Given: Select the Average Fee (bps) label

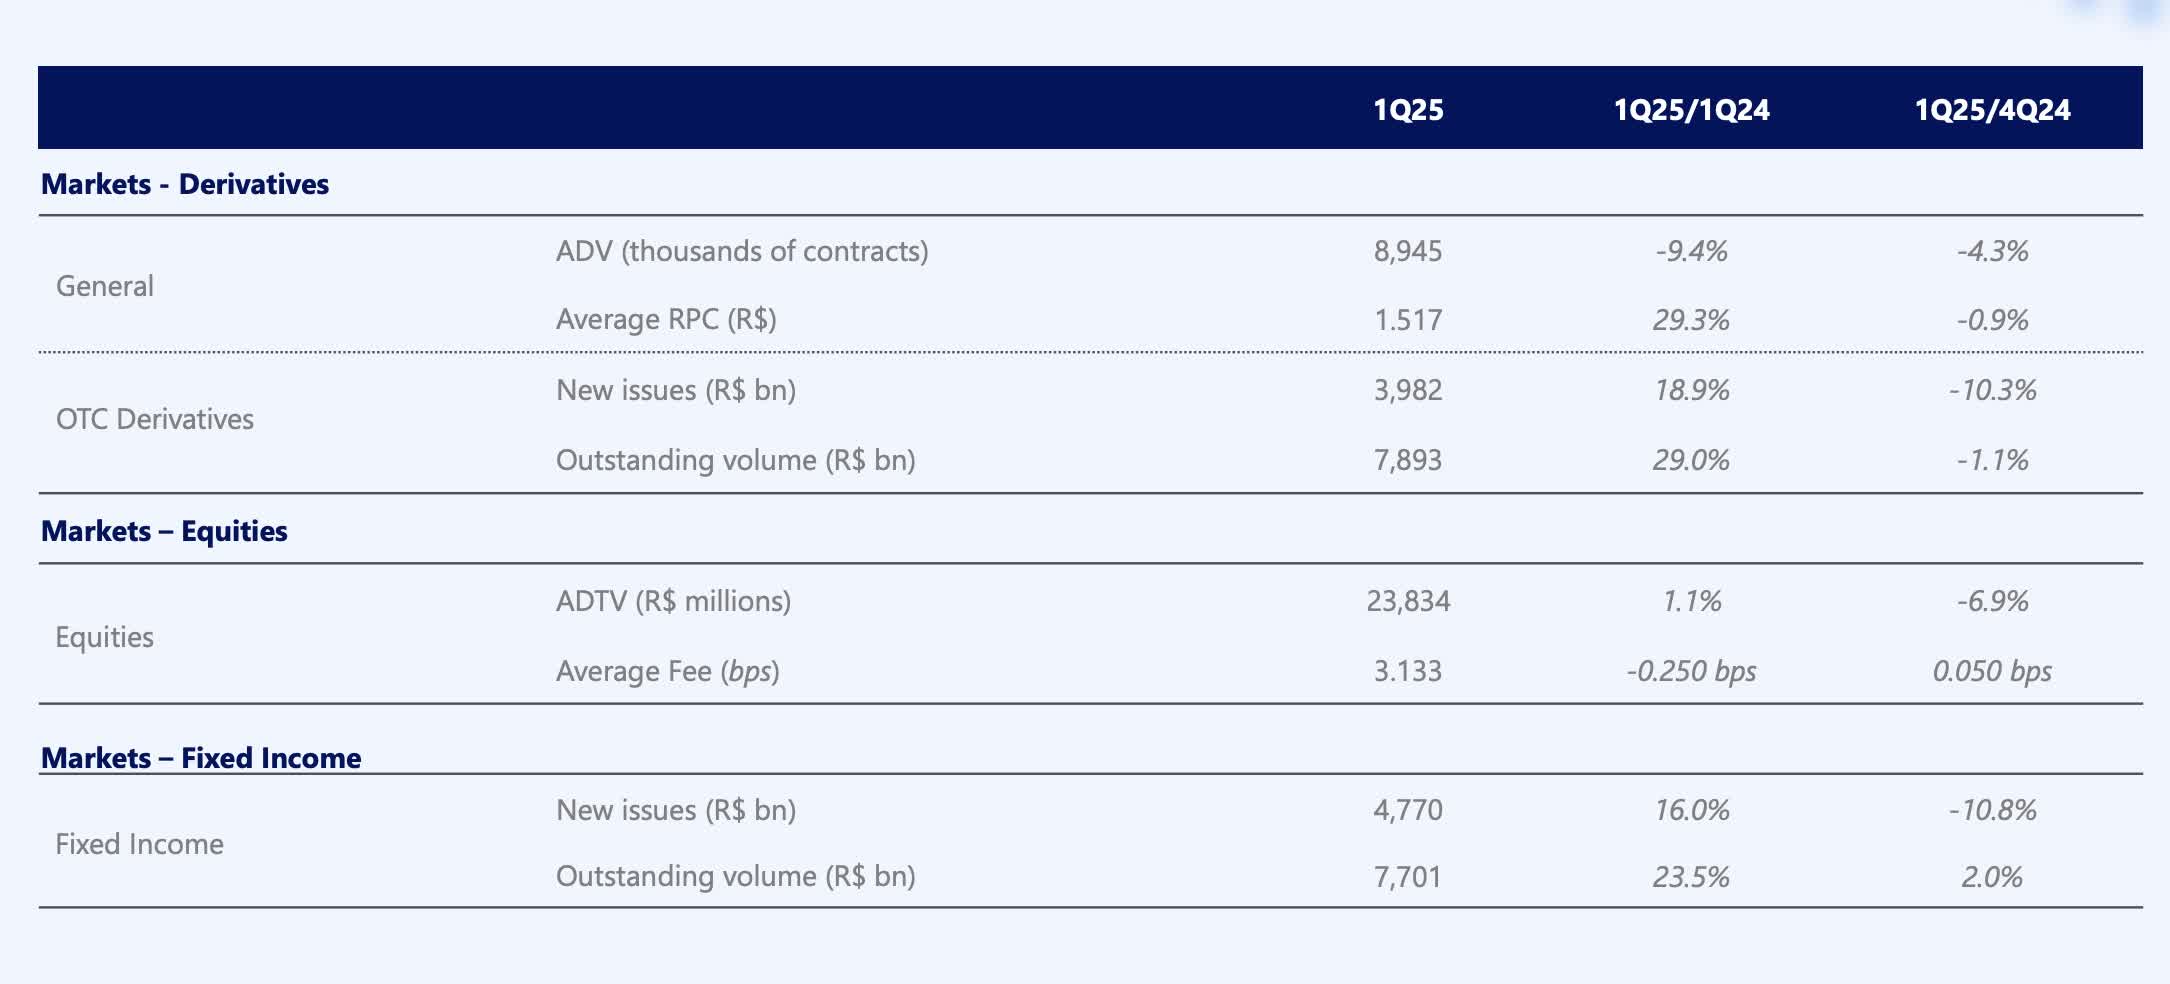Looking at the screenshot, I should coord(667,671).
